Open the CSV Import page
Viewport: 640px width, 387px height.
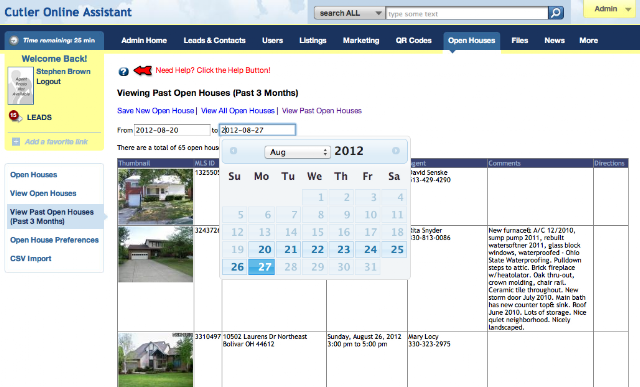pos(31,259)
